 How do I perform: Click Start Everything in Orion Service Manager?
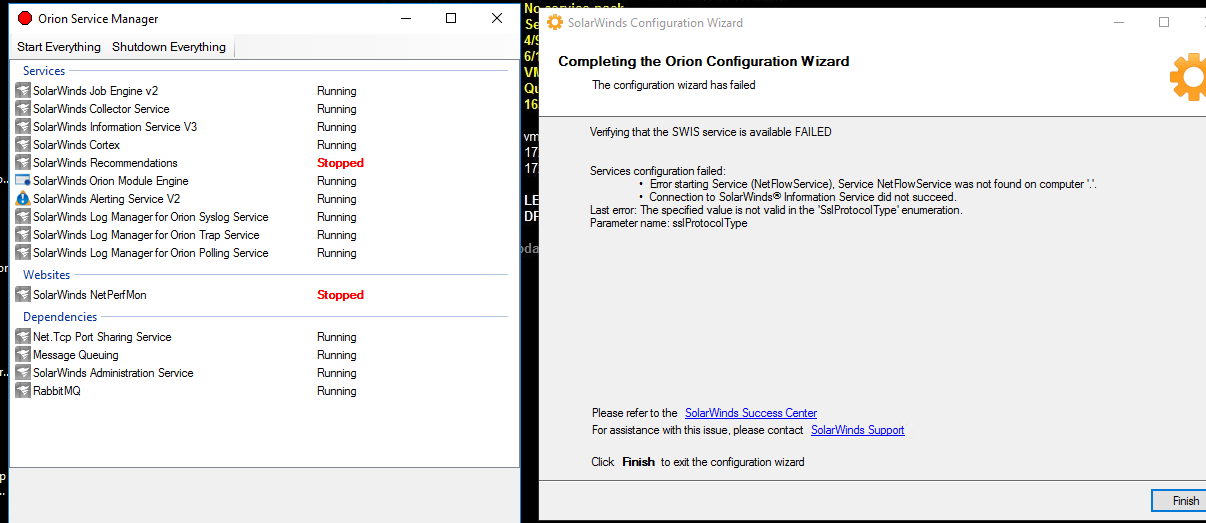pos(59,47)
